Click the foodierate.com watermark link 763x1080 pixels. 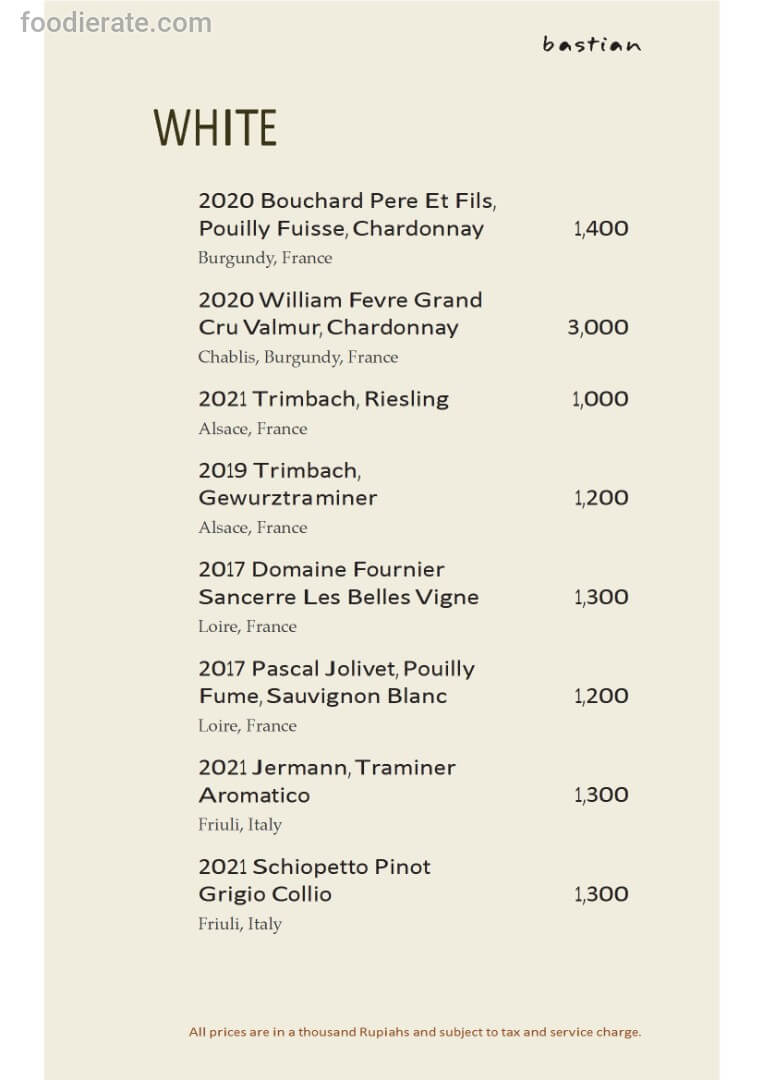tap(116, 21)
